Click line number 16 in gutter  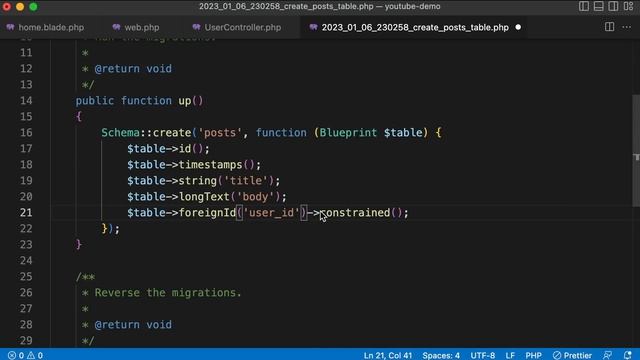pyautogui.click(x=26, y=133)
